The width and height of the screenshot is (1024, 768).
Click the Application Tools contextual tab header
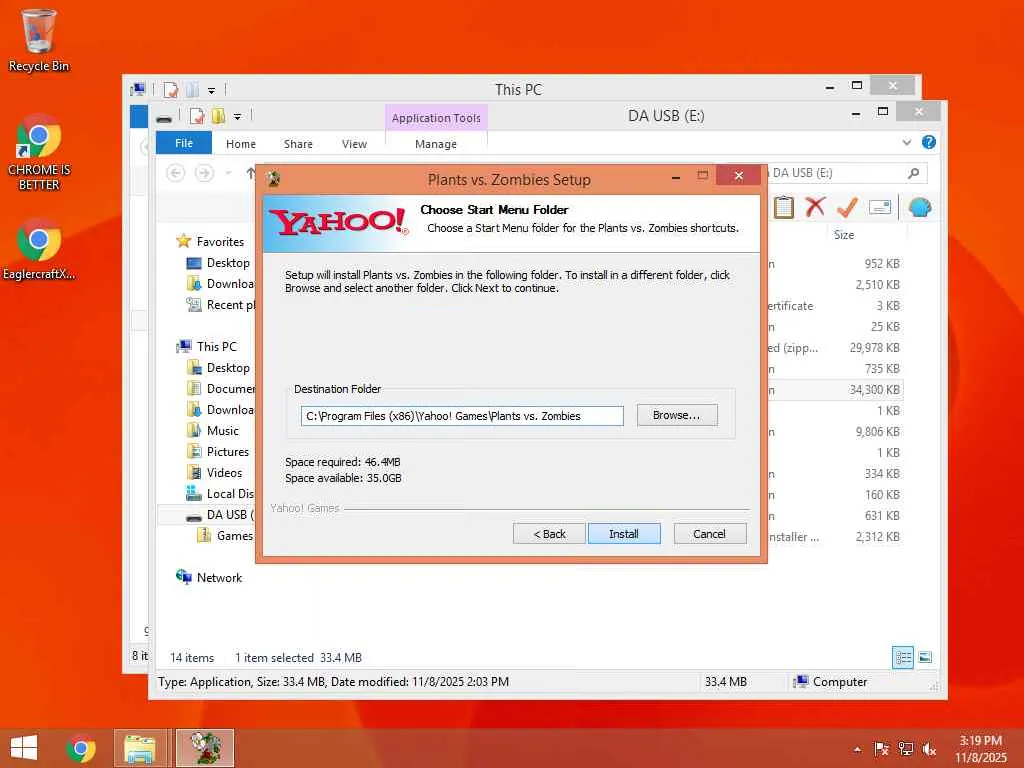coord(436,118)
